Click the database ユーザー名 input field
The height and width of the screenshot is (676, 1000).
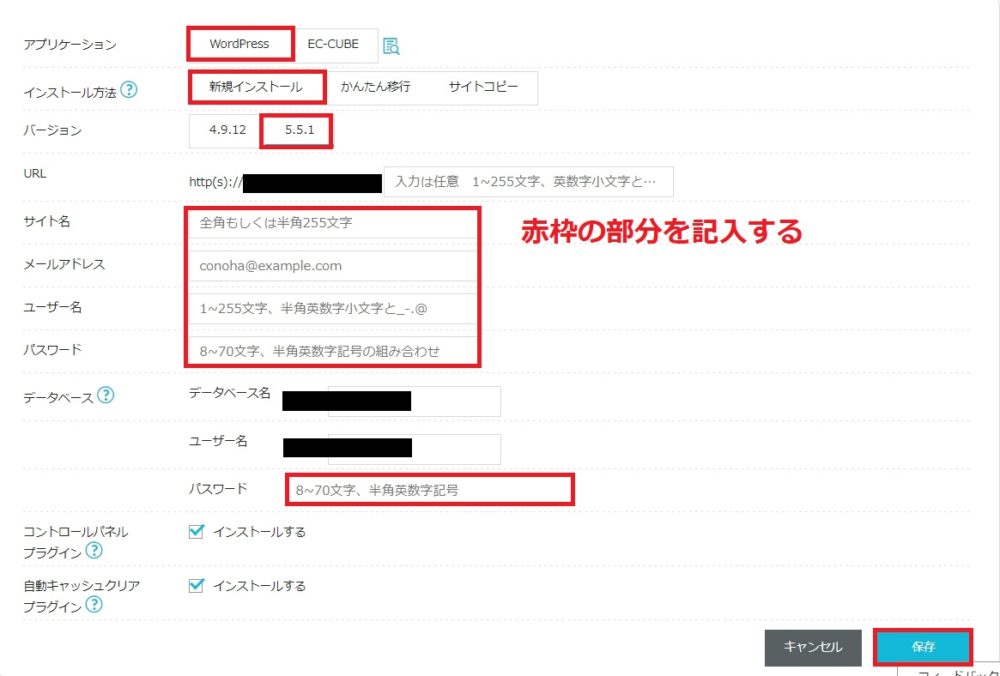[414, 450]
